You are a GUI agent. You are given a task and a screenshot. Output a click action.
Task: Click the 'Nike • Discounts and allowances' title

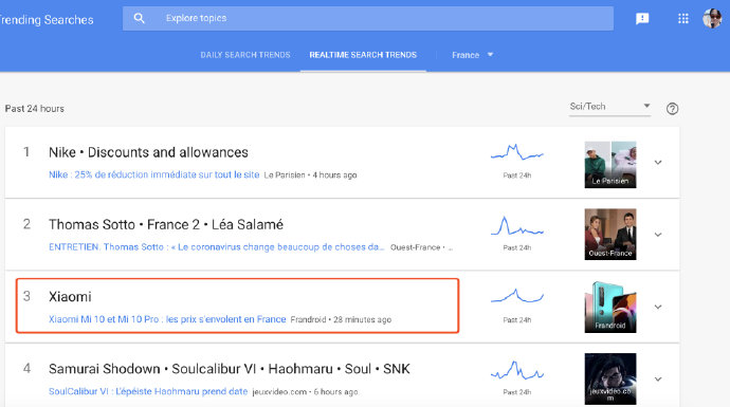[149, 153]
